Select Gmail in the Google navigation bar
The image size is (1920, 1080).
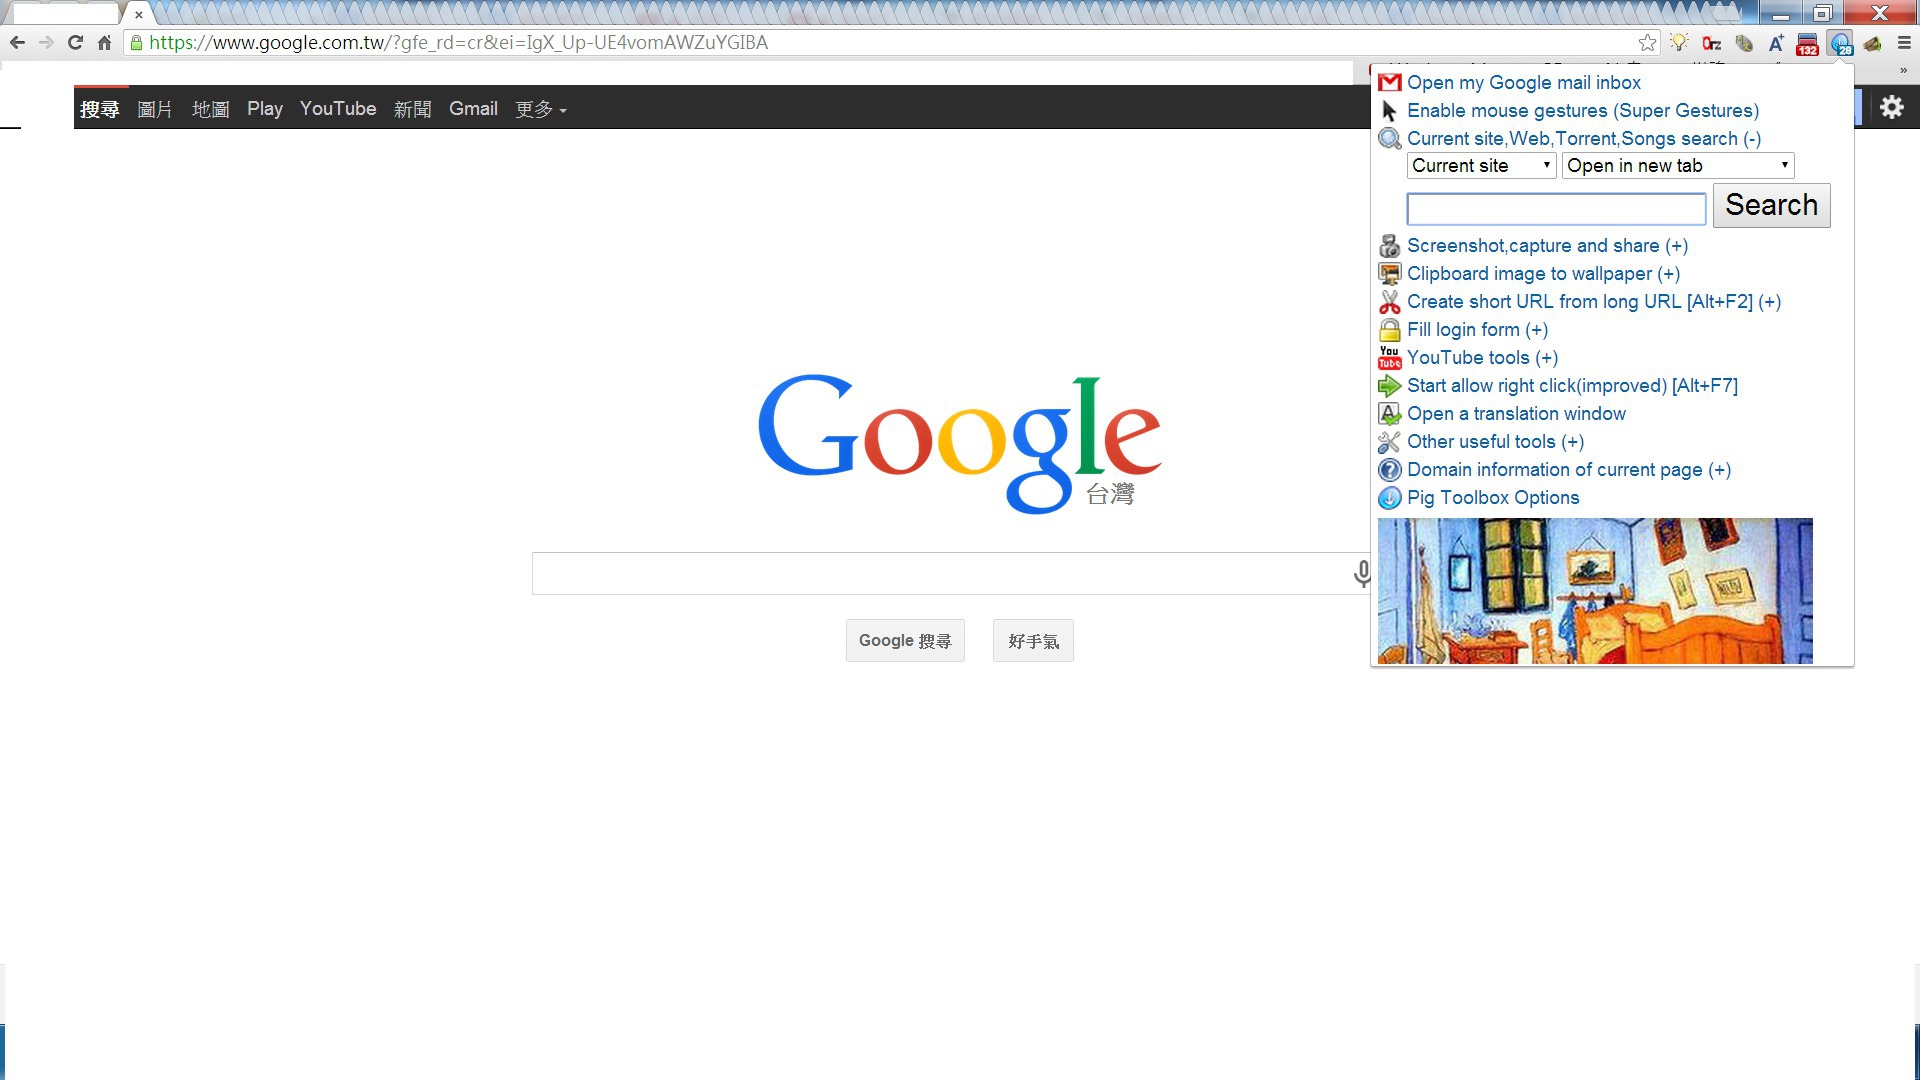click(473, 109)
